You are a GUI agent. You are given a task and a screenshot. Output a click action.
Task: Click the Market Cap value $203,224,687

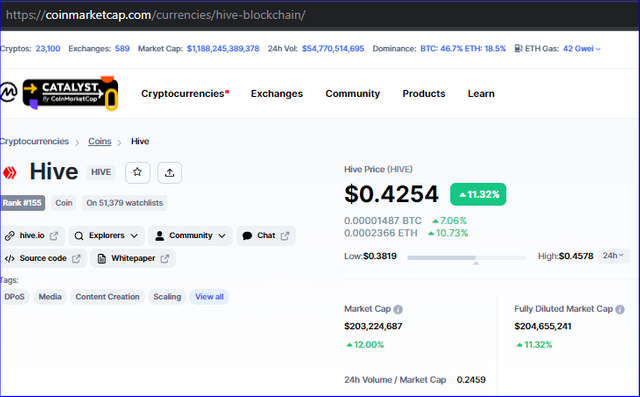point(373,326)
